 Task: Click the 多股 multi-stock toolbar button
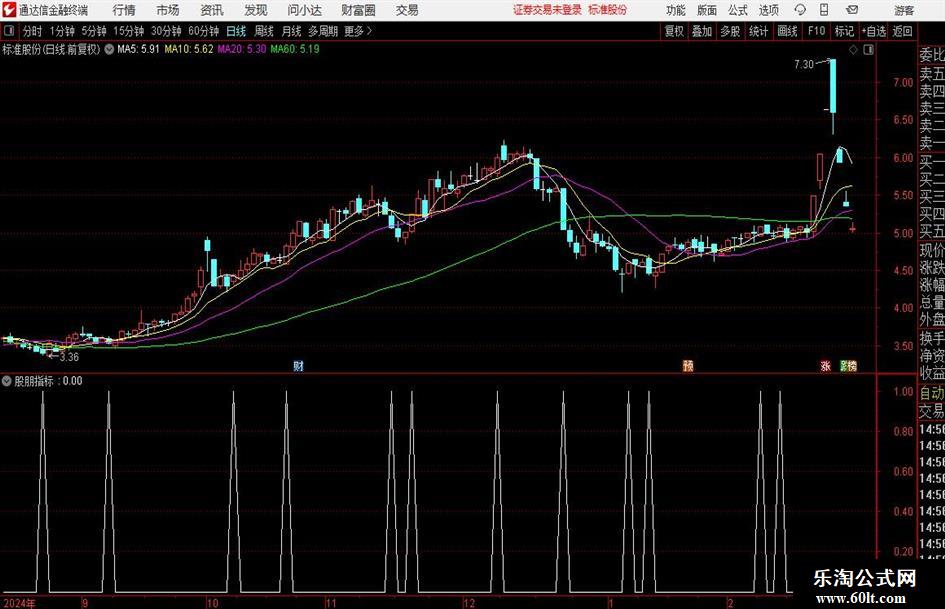pos(730,31)
